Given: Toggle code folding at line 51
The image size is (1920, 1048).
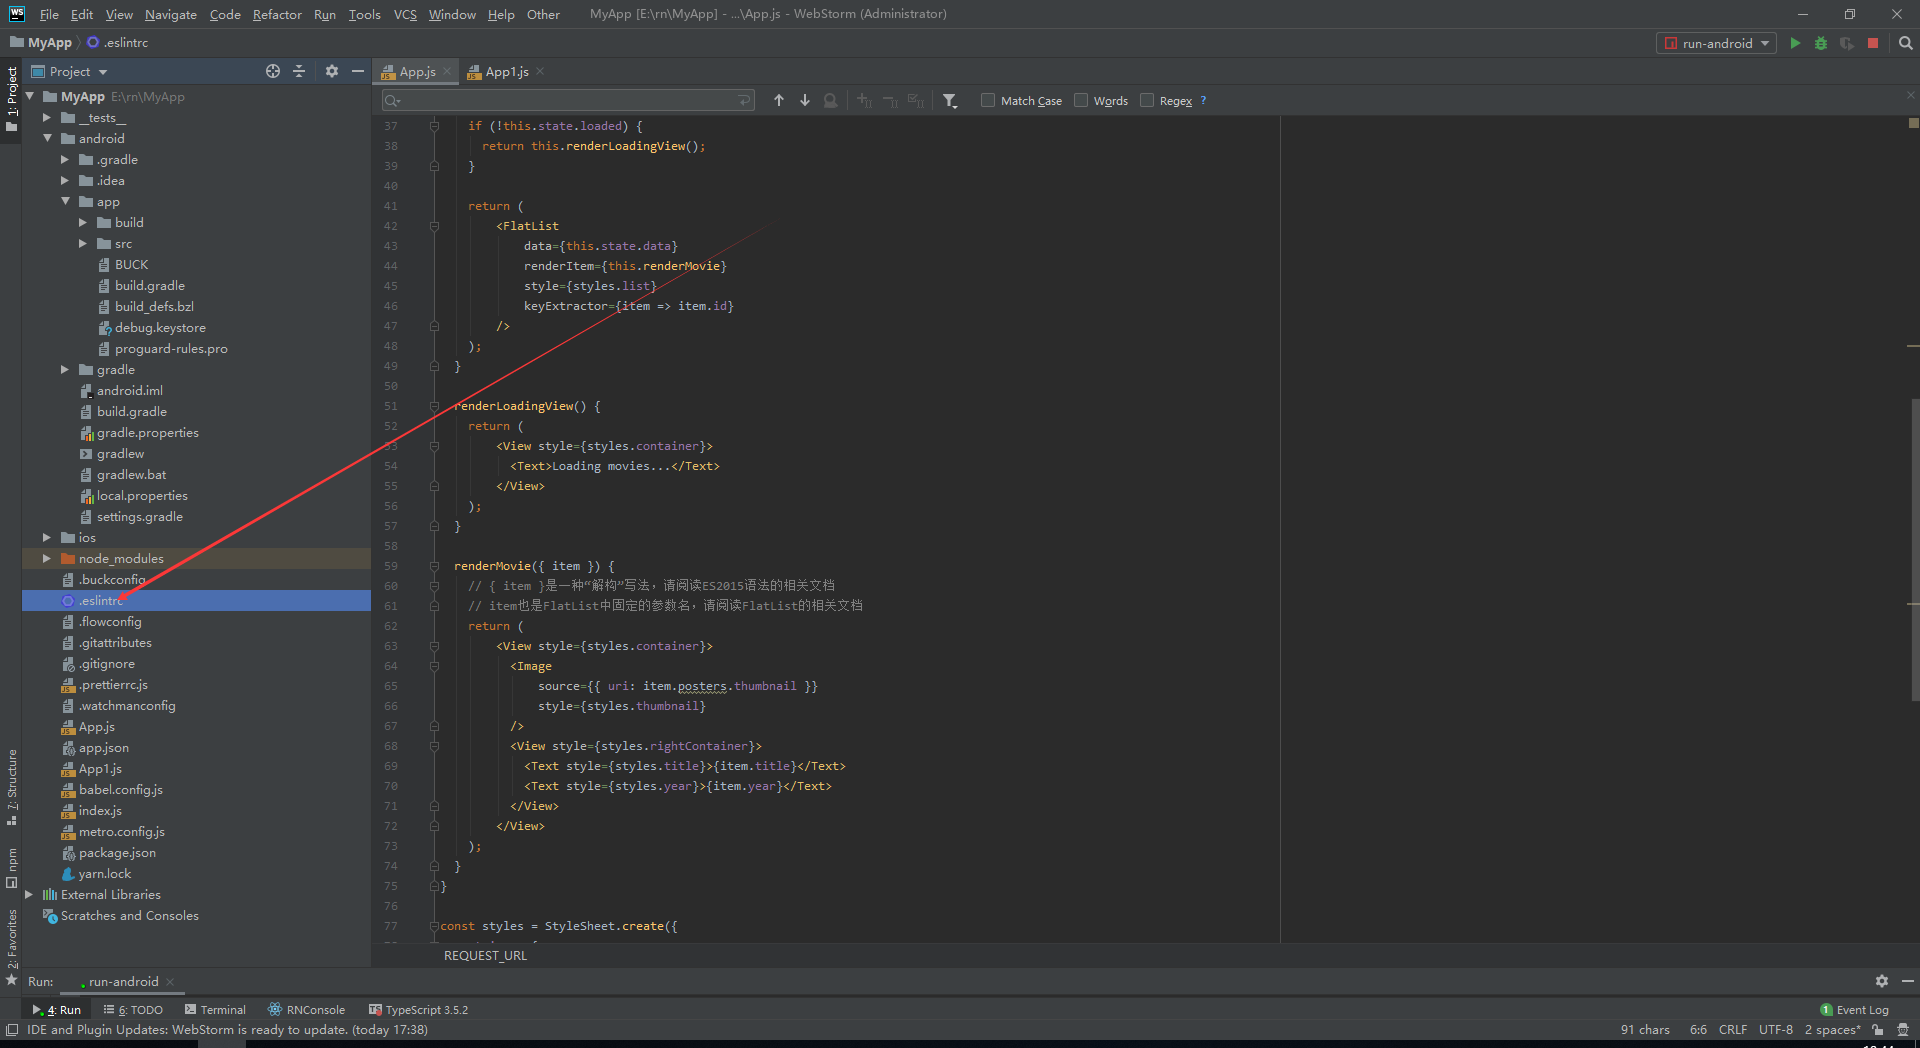Looking at the screenshot, I should (x=434, y=406).
